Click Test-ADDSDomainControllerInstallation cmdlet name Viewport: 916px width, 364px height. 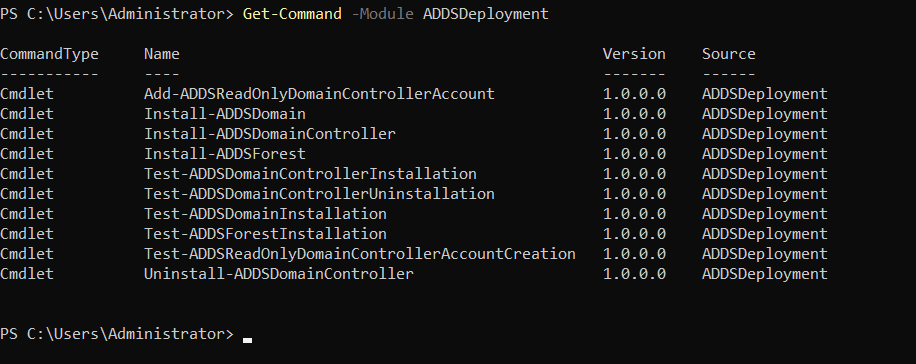pyautogui.click(x=310, y=174)
